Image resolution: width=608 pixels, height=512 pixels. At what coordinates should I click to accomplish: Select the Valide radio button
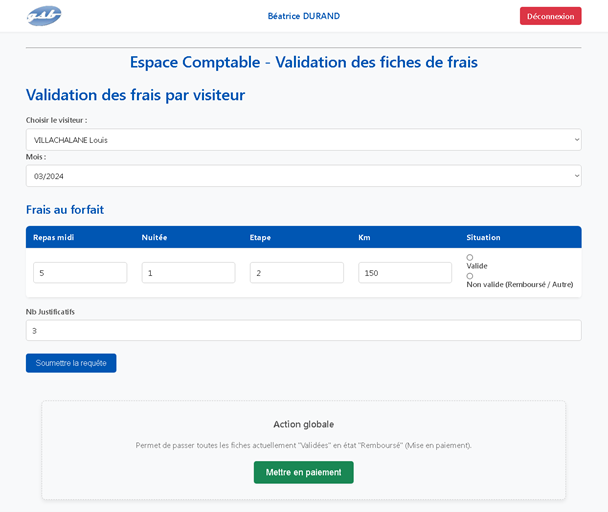coord(470,257)
